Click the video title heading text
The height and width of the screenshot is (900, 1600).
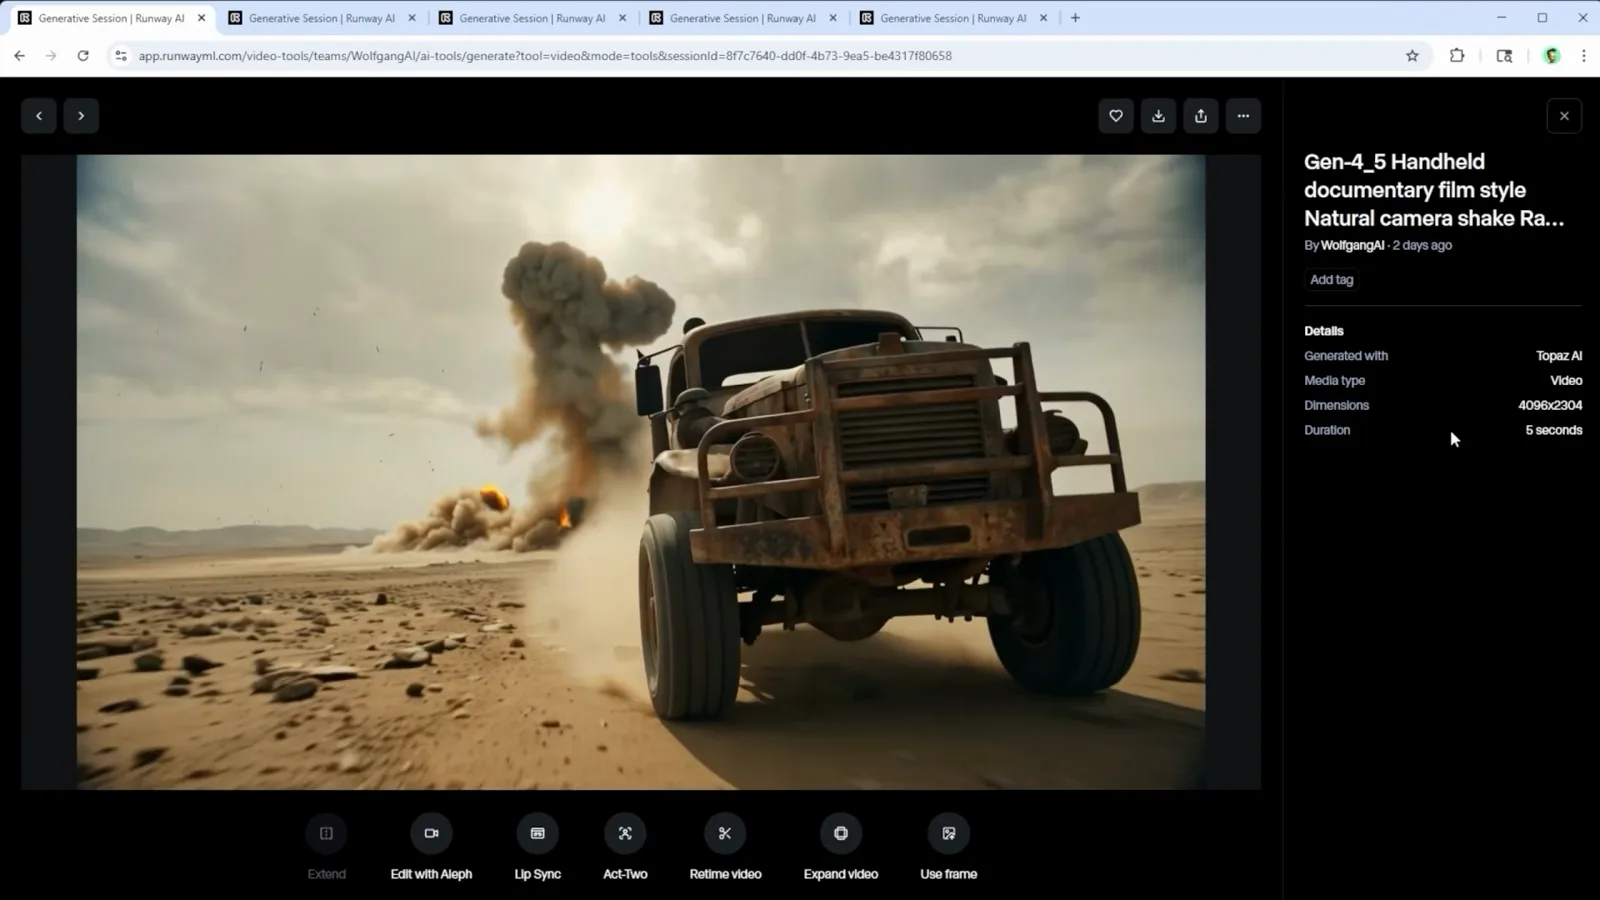pos(1434,190)
